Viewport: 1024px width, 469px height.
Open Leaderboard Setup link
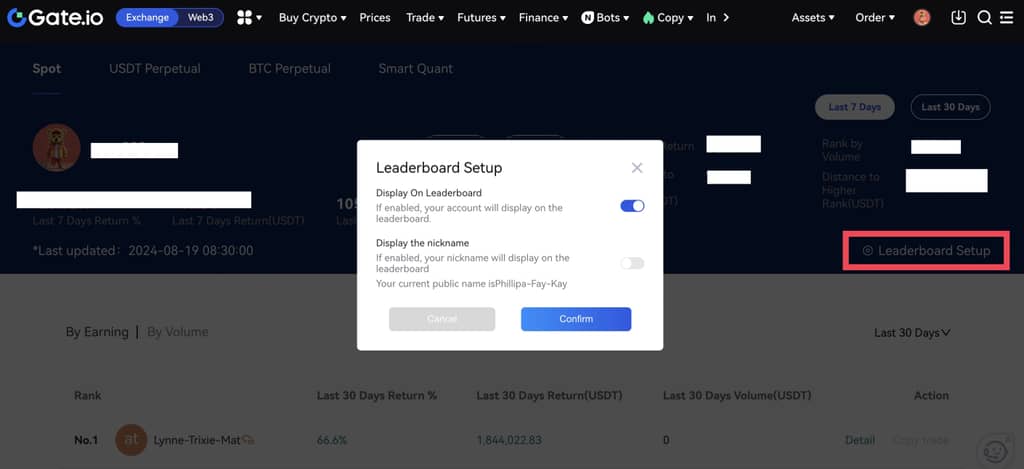pyautogui.click(x=927, y=251)
